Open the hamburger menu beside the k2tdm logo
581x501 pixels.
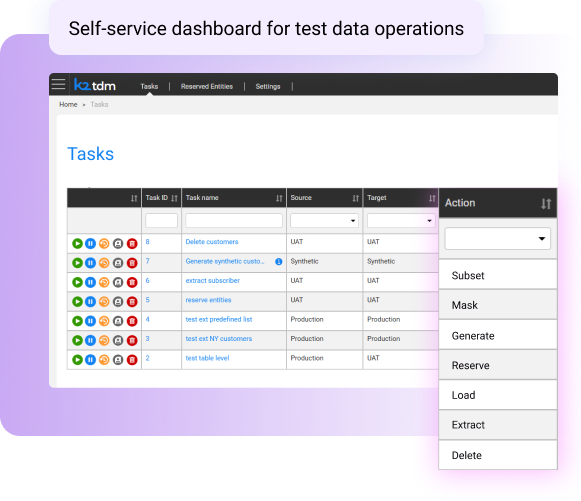coord(58,84)
